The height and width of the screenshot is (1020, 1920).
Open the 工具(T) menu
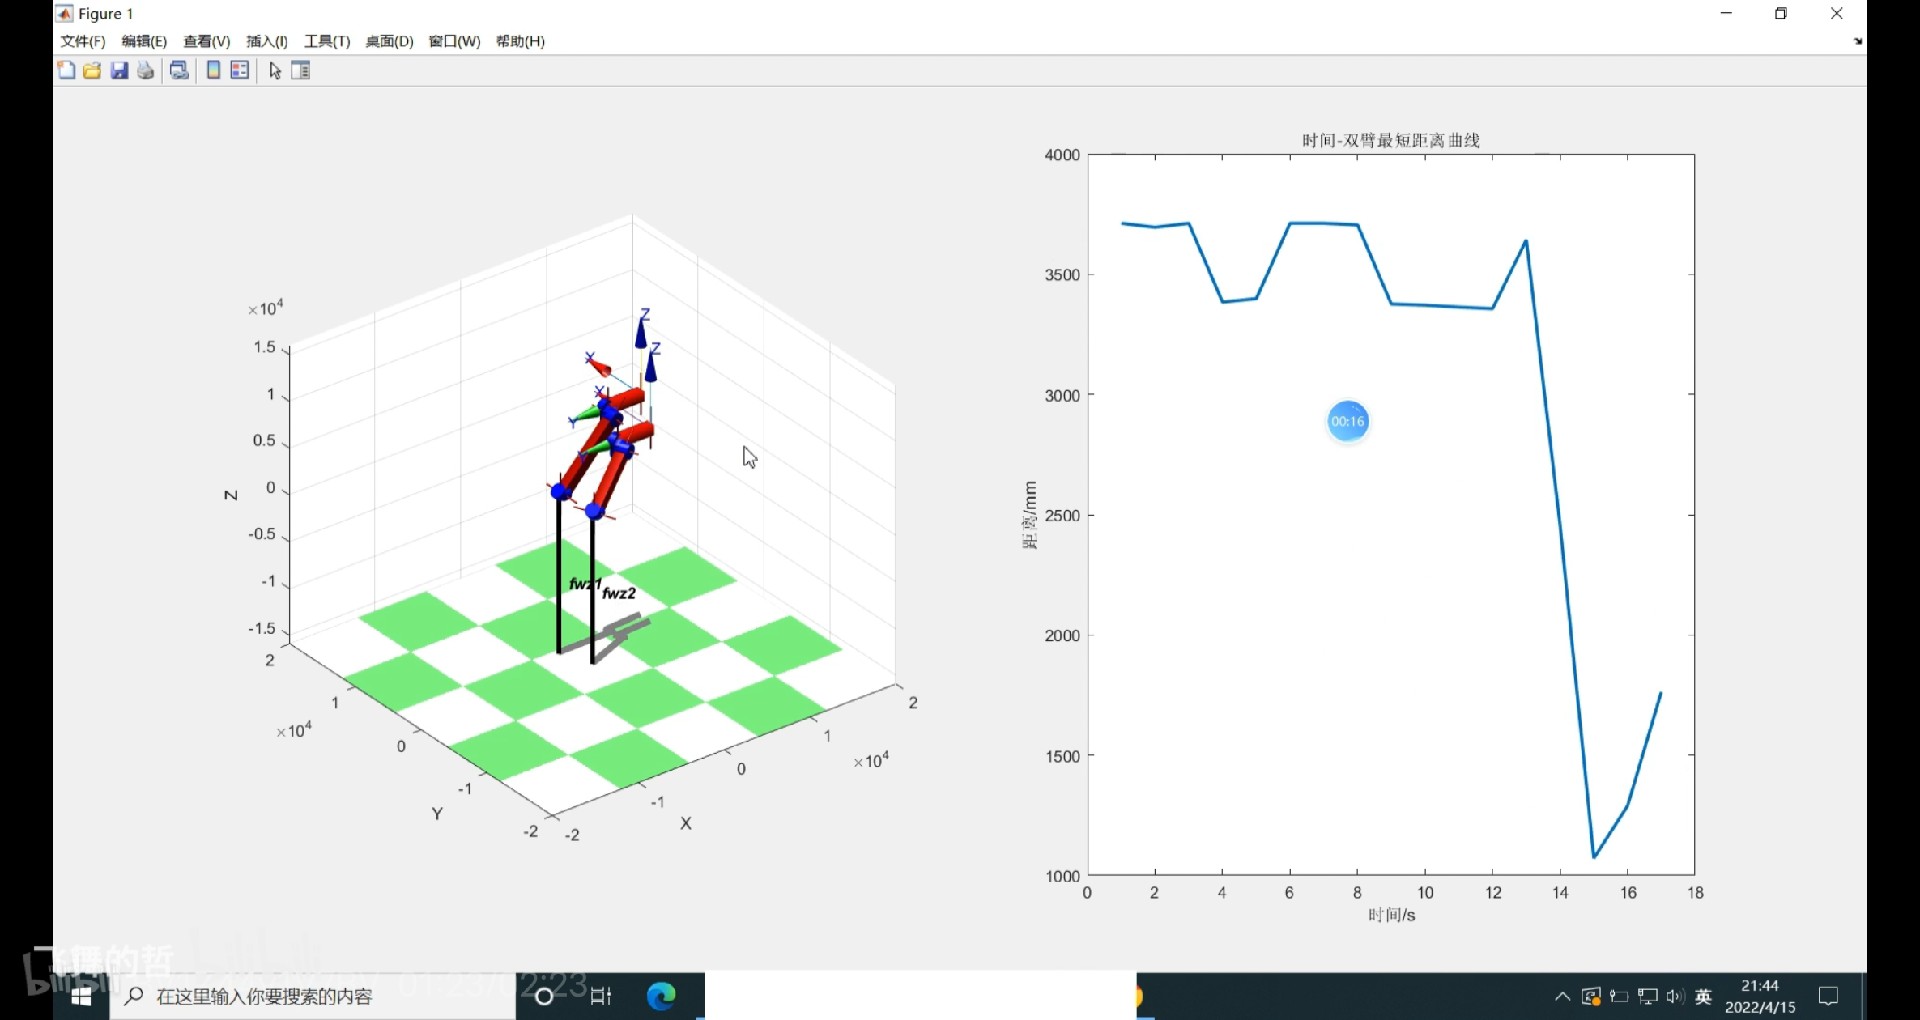point(327,41)
